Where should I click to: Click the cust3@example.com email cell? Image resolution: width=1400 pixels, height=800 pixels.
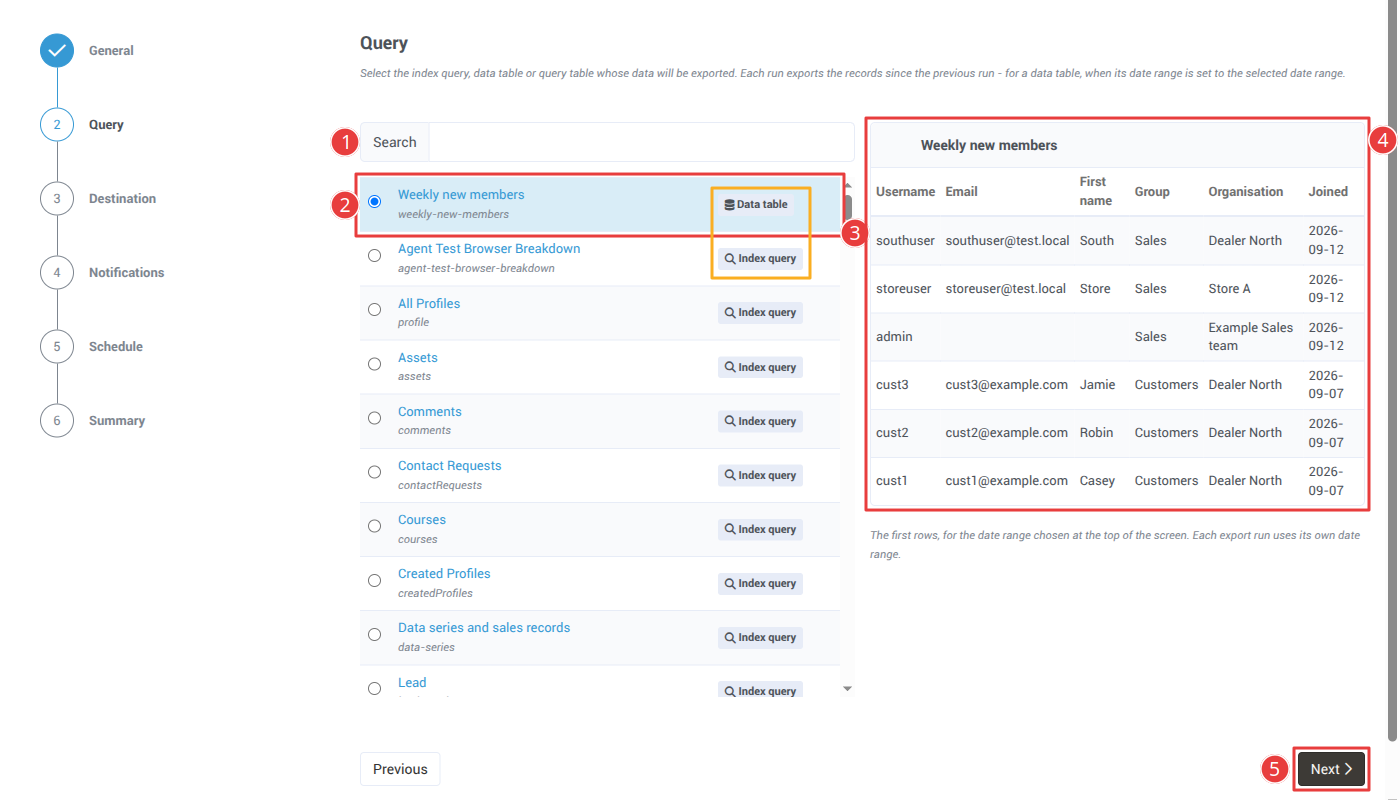[x=1007, y=385]
